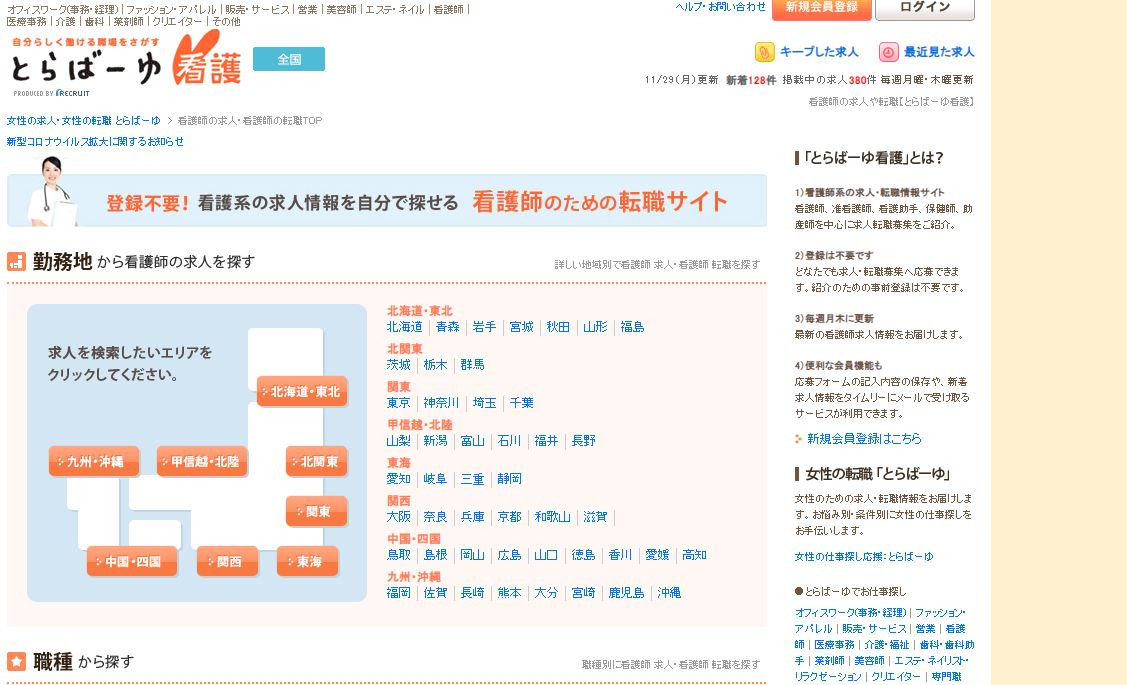
Task: Click the 最近見た求人 clock icon
Action: (888, 52)
